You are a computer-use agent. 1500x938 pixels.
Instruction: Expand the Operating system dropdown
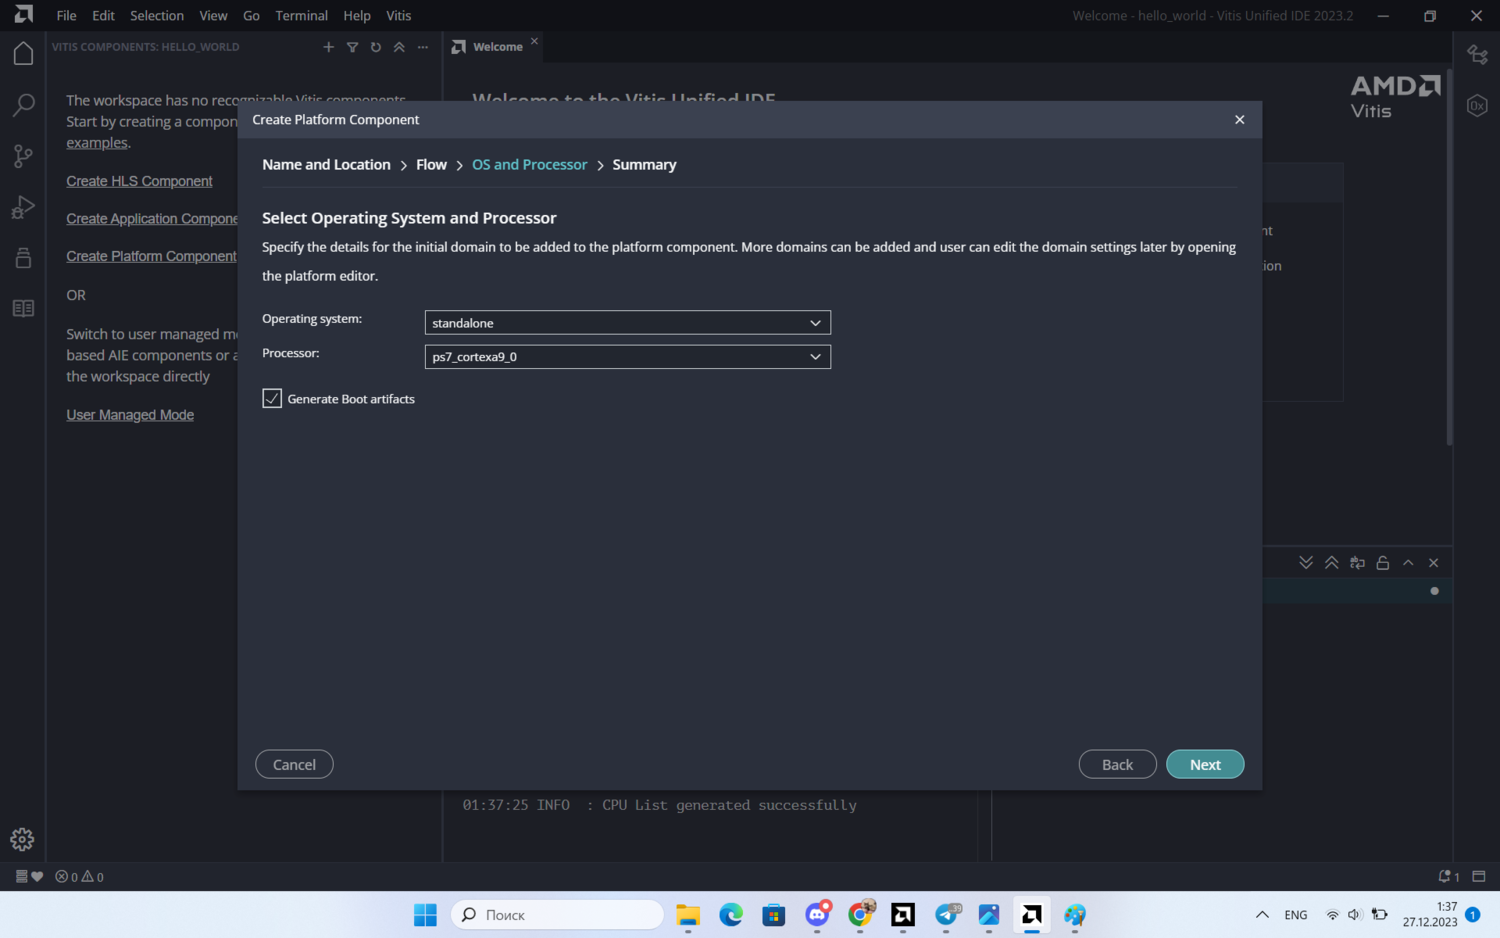point(627,323)
